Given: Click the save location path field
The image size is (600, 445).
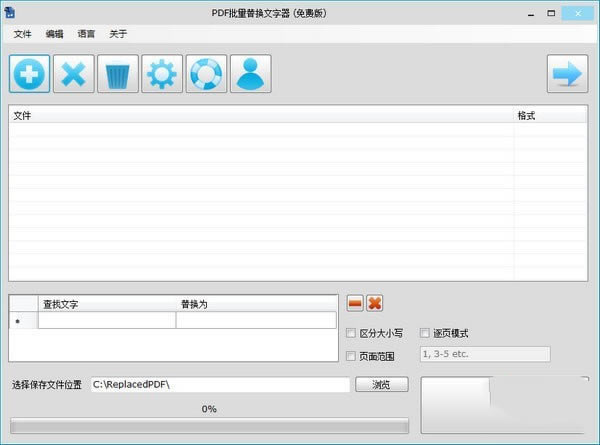Looking at the screenshot, I should pyautogui.click(x=220, y=385).
